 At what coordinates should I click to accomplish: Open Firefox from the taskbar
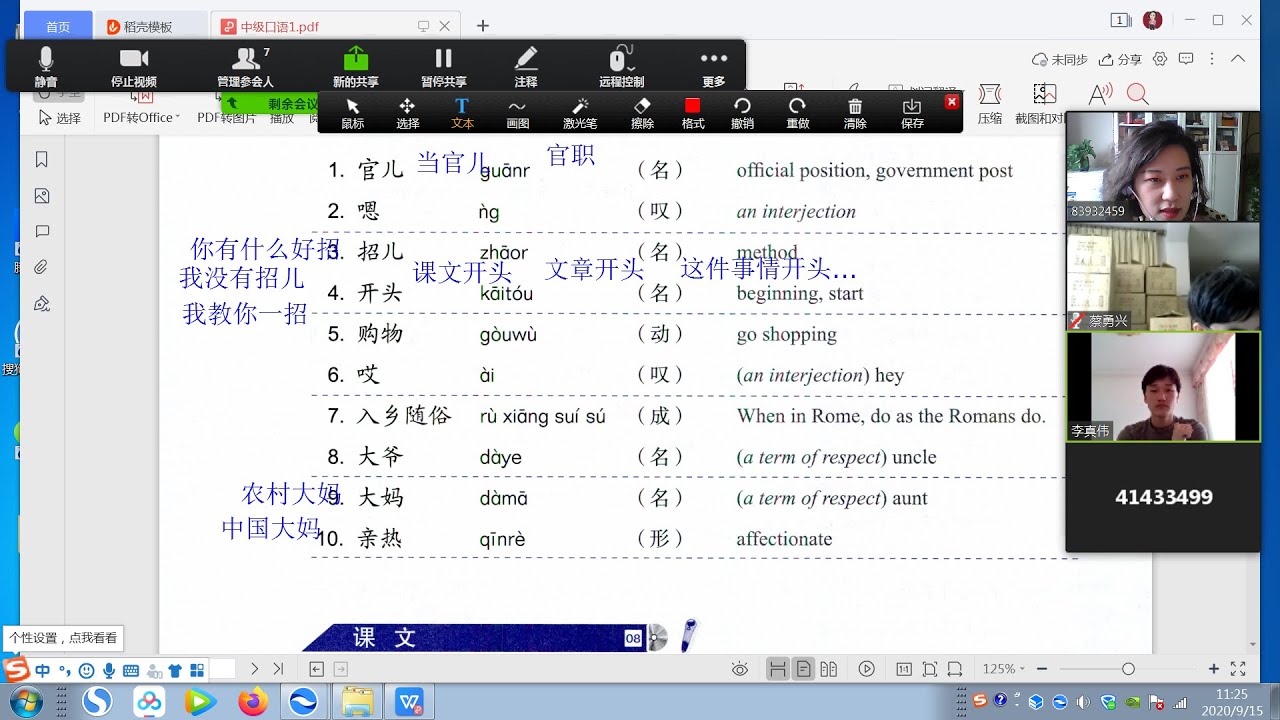[253, 702]
